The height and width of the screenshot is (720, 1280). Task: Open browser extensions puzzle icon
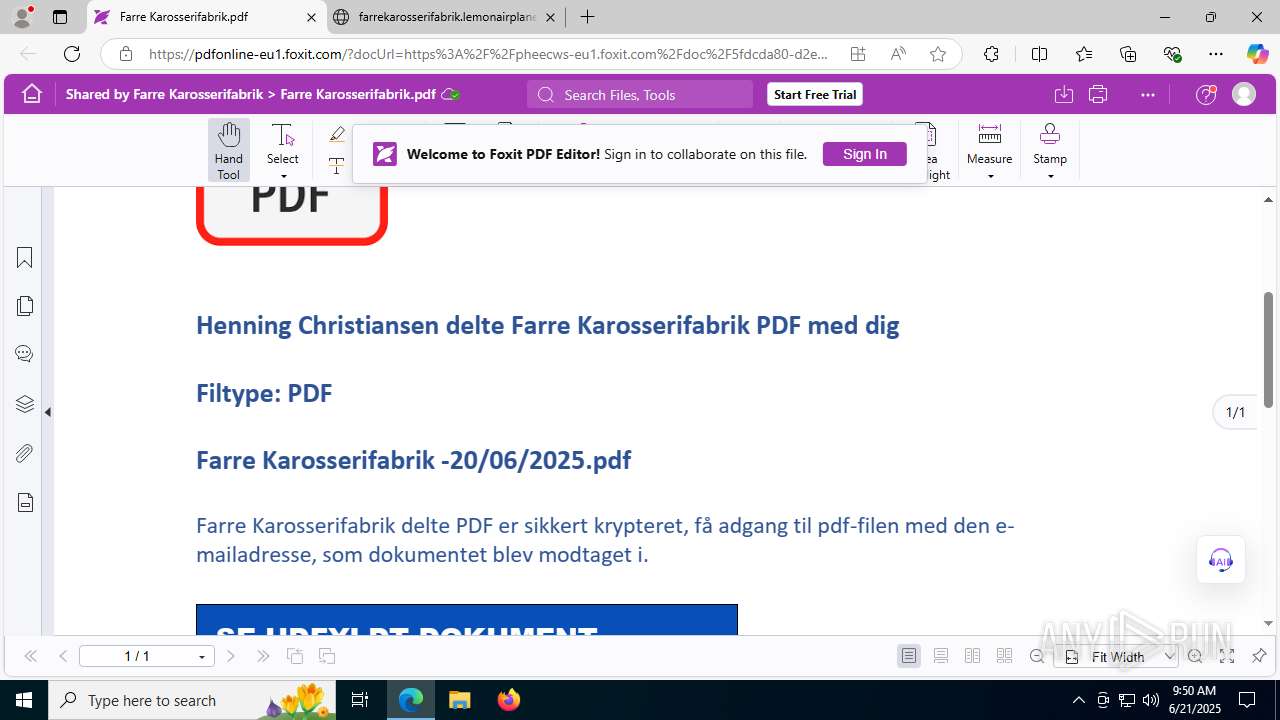click(991, 54)
